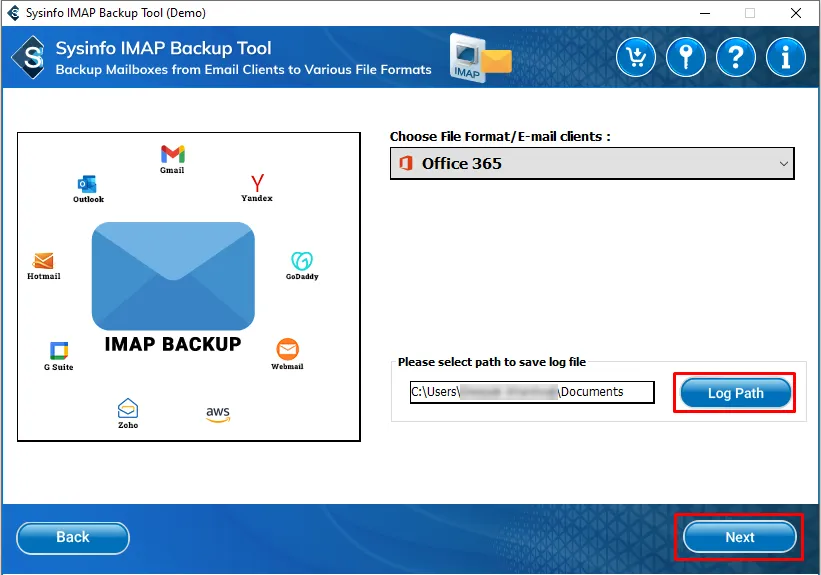
Task: Open the Office 365 format combo box
Action: point(592,163)
